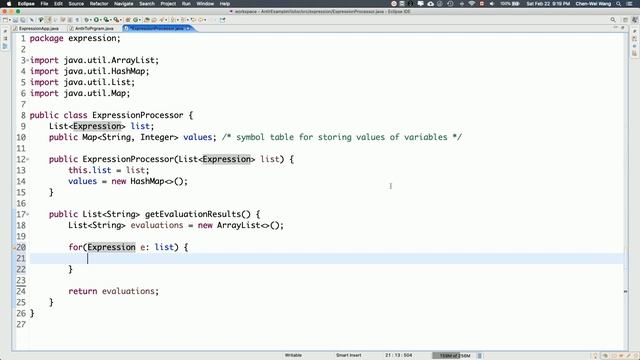Open the Source menu

76,4
